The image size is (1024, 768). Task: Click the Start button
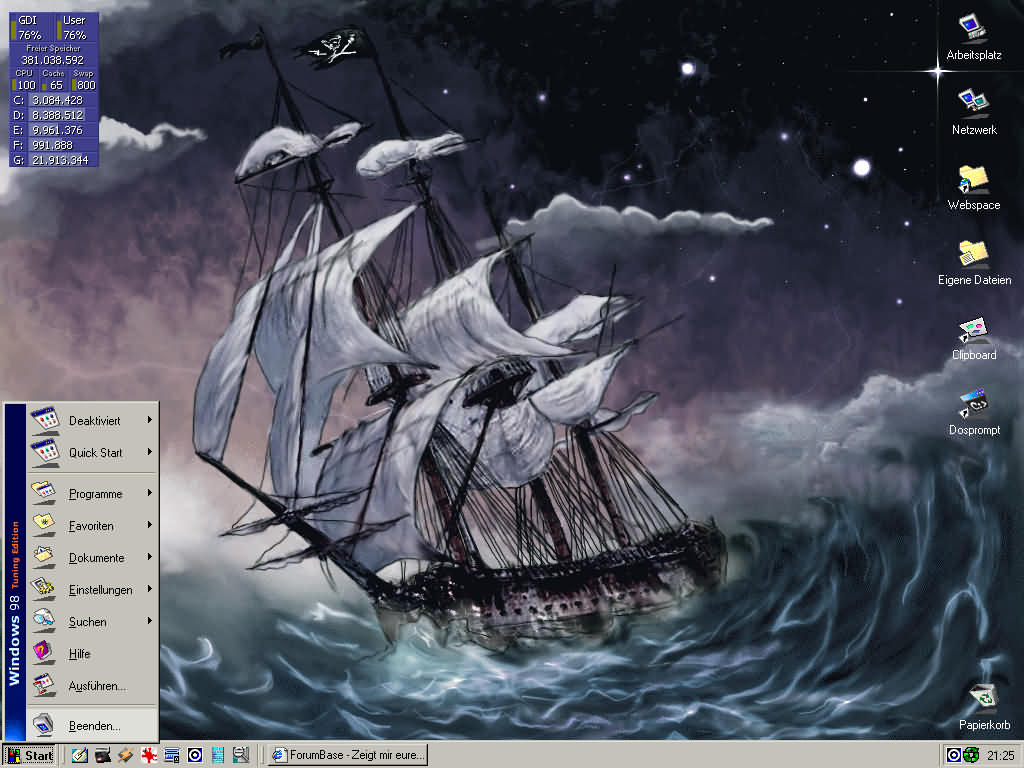click(30, 756)
